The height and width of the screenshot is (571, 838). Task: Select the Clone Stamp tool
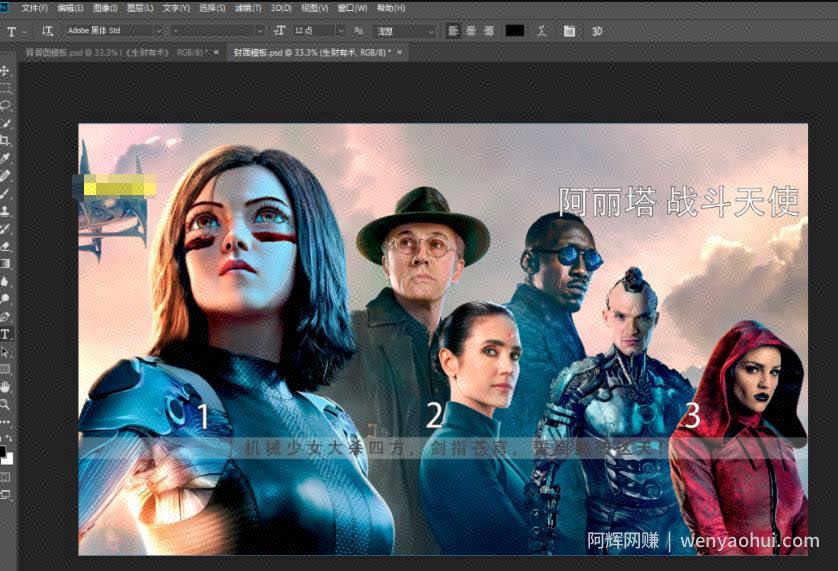[5, 211]
